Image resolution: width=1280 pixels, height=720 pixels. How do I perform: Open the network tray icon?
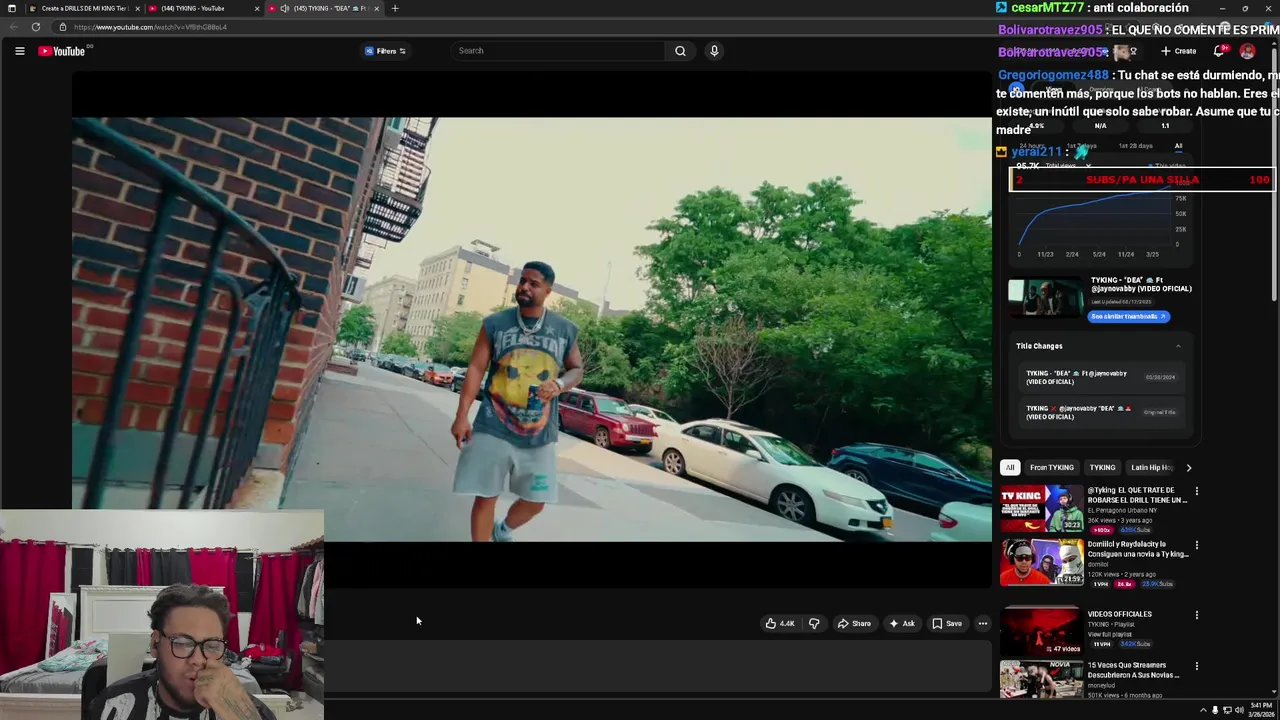[x=1227, y=710]
